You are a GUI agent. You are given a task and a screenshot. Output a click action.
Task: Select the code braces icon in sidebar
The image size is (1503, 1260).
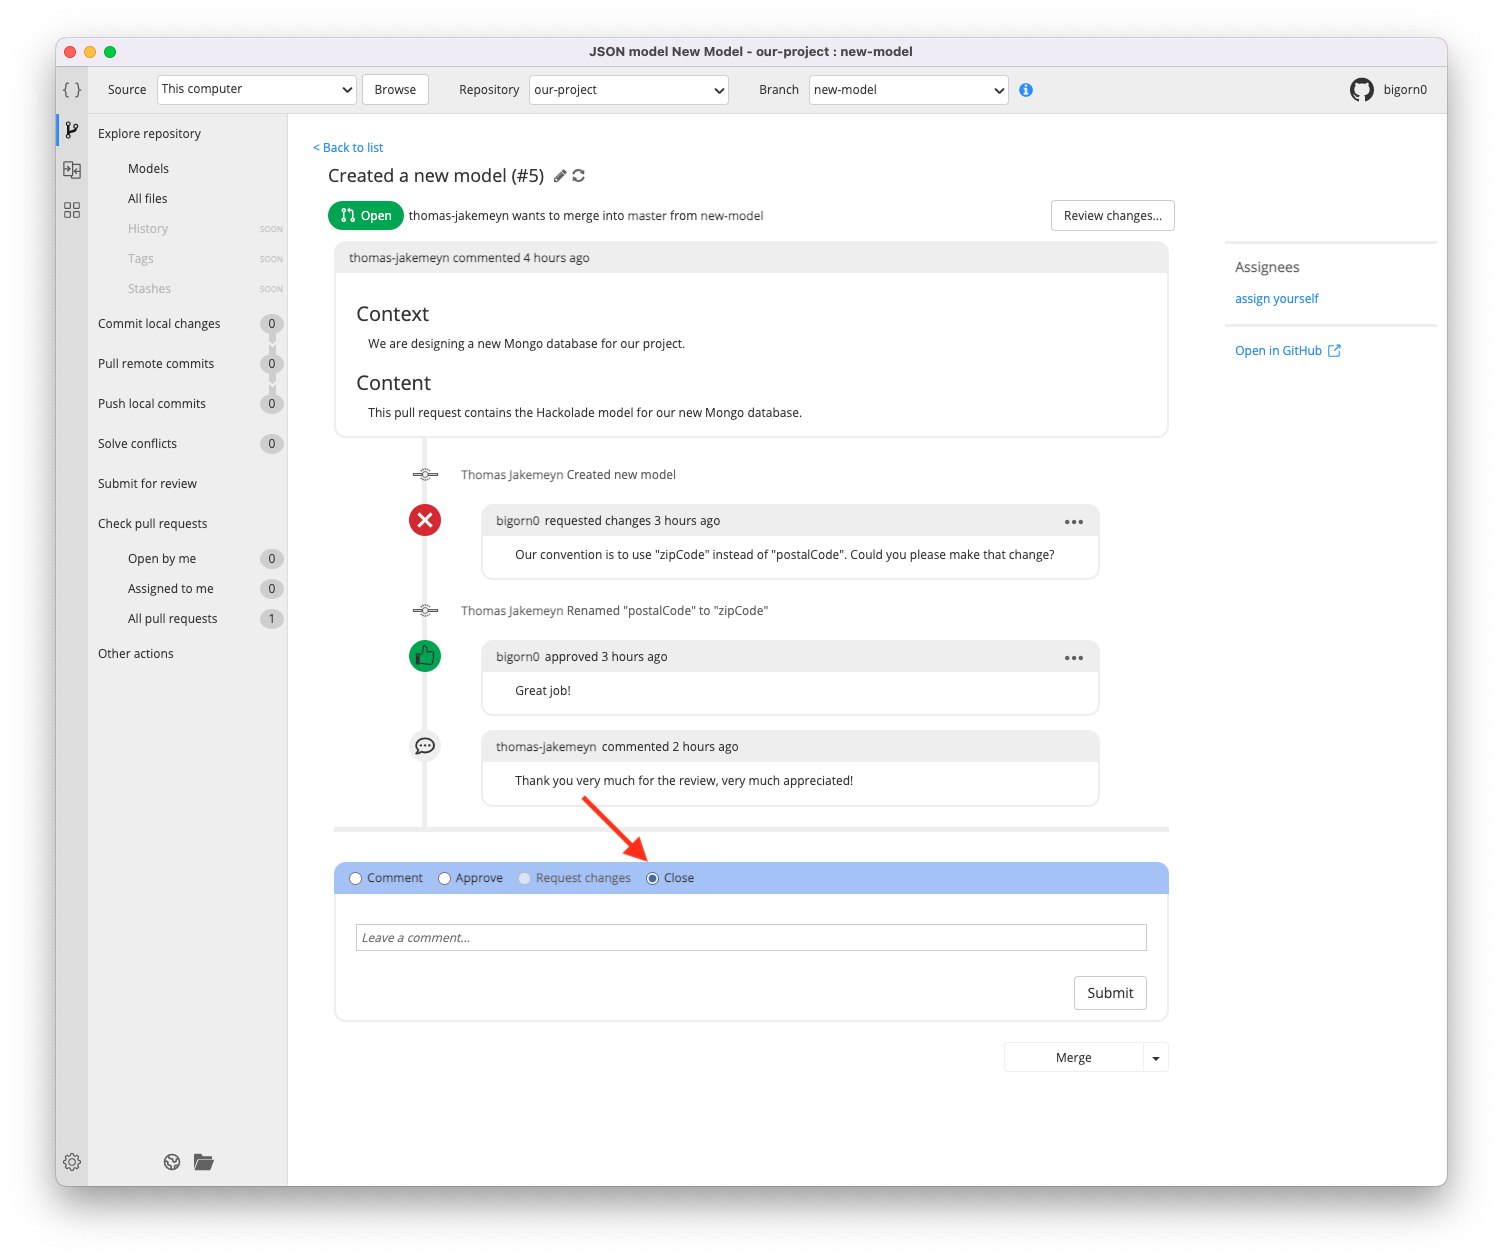tap(71, 89)
